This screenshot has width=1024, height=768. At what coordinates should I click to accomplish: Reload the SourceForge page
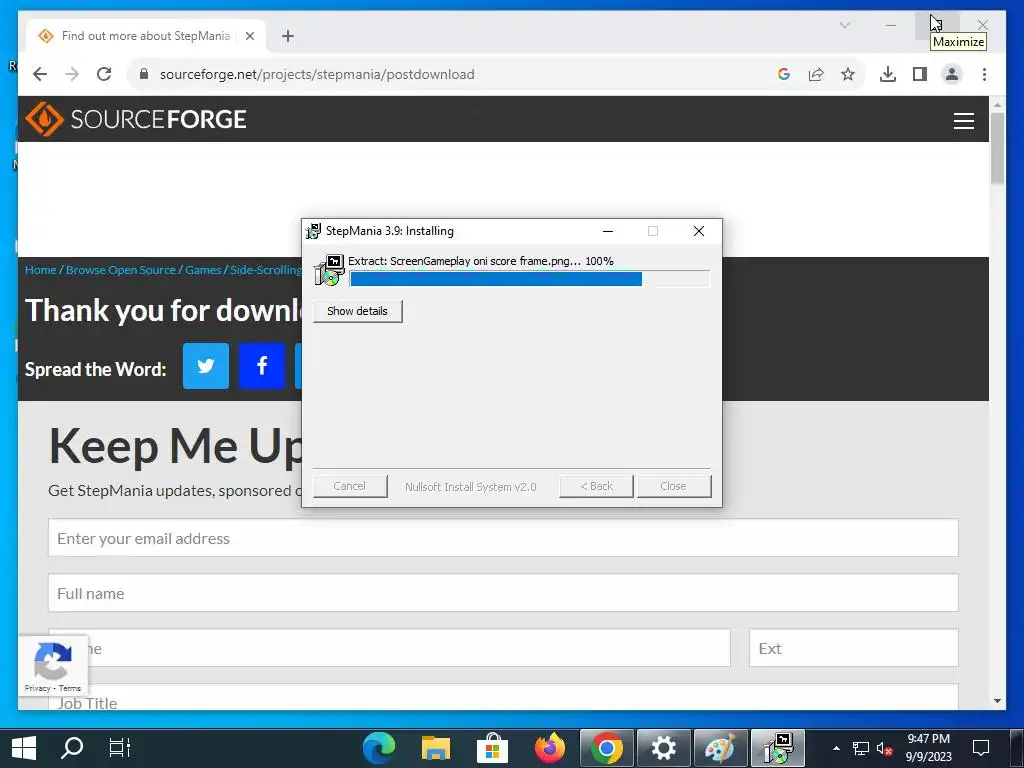point(104,74)
